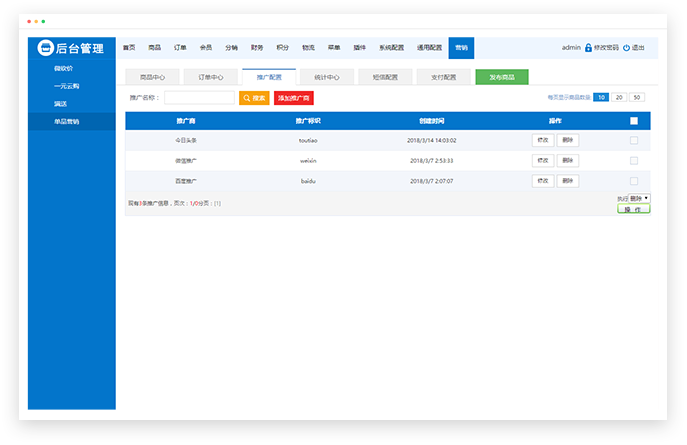
Task: Set items per page to 20
Action: point(619,97)
